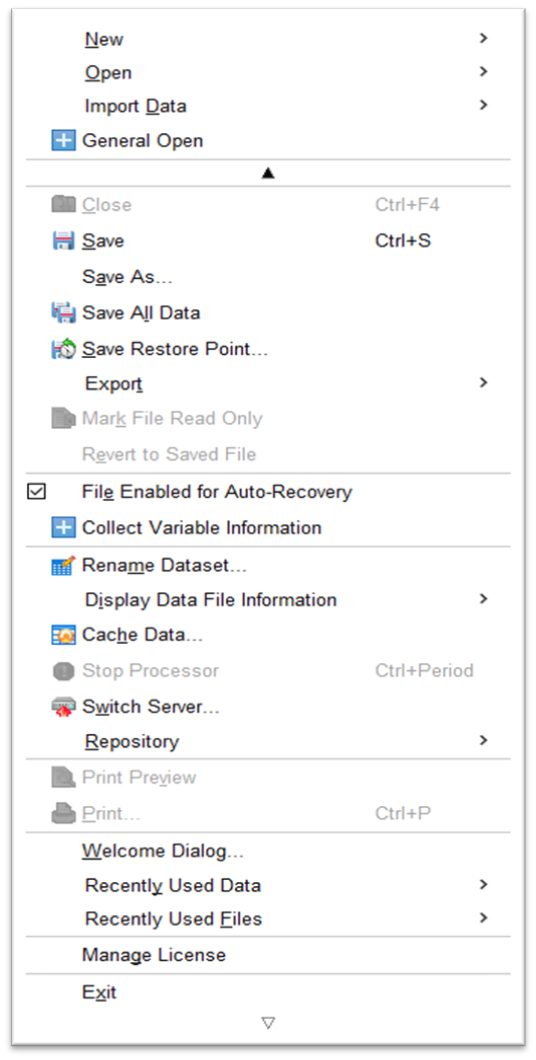Click the Save All Data icon
The width and height of the screenshot is (536, 1060).
click(x=64, y=313)
